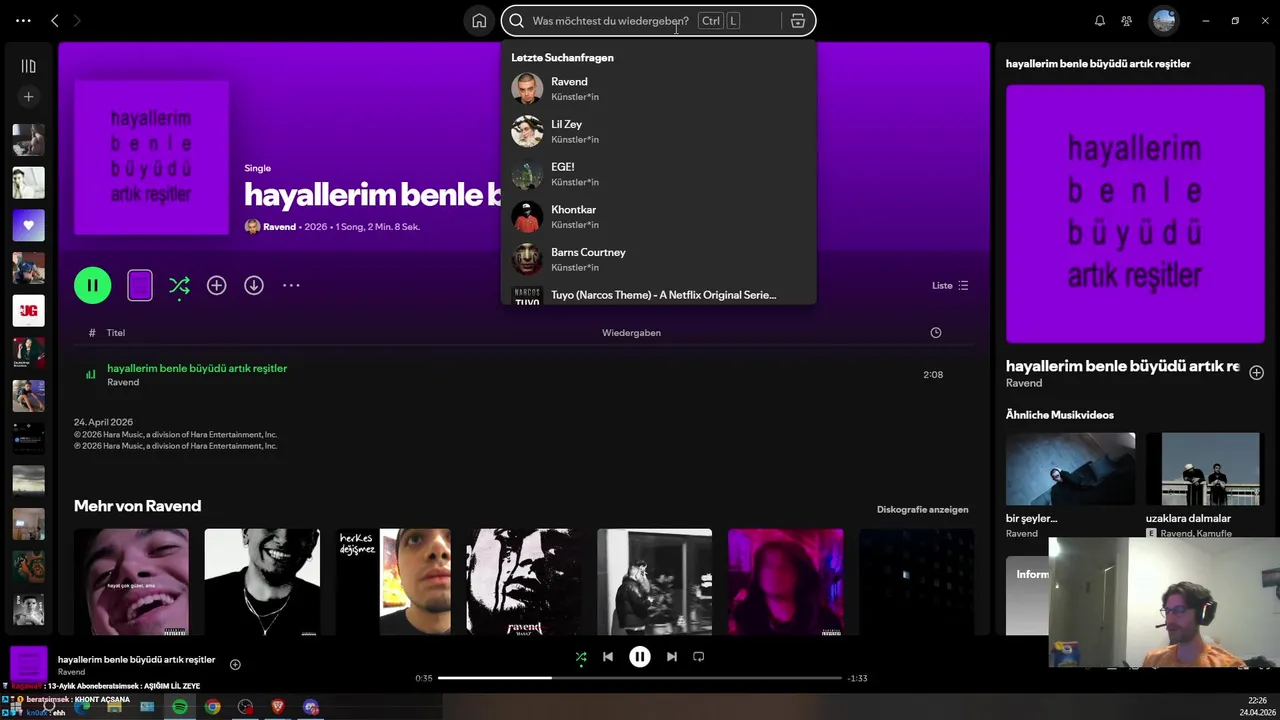The height and width of the screenshot is (720, 1280).
Task: Download the single
Action: point(254,285)
